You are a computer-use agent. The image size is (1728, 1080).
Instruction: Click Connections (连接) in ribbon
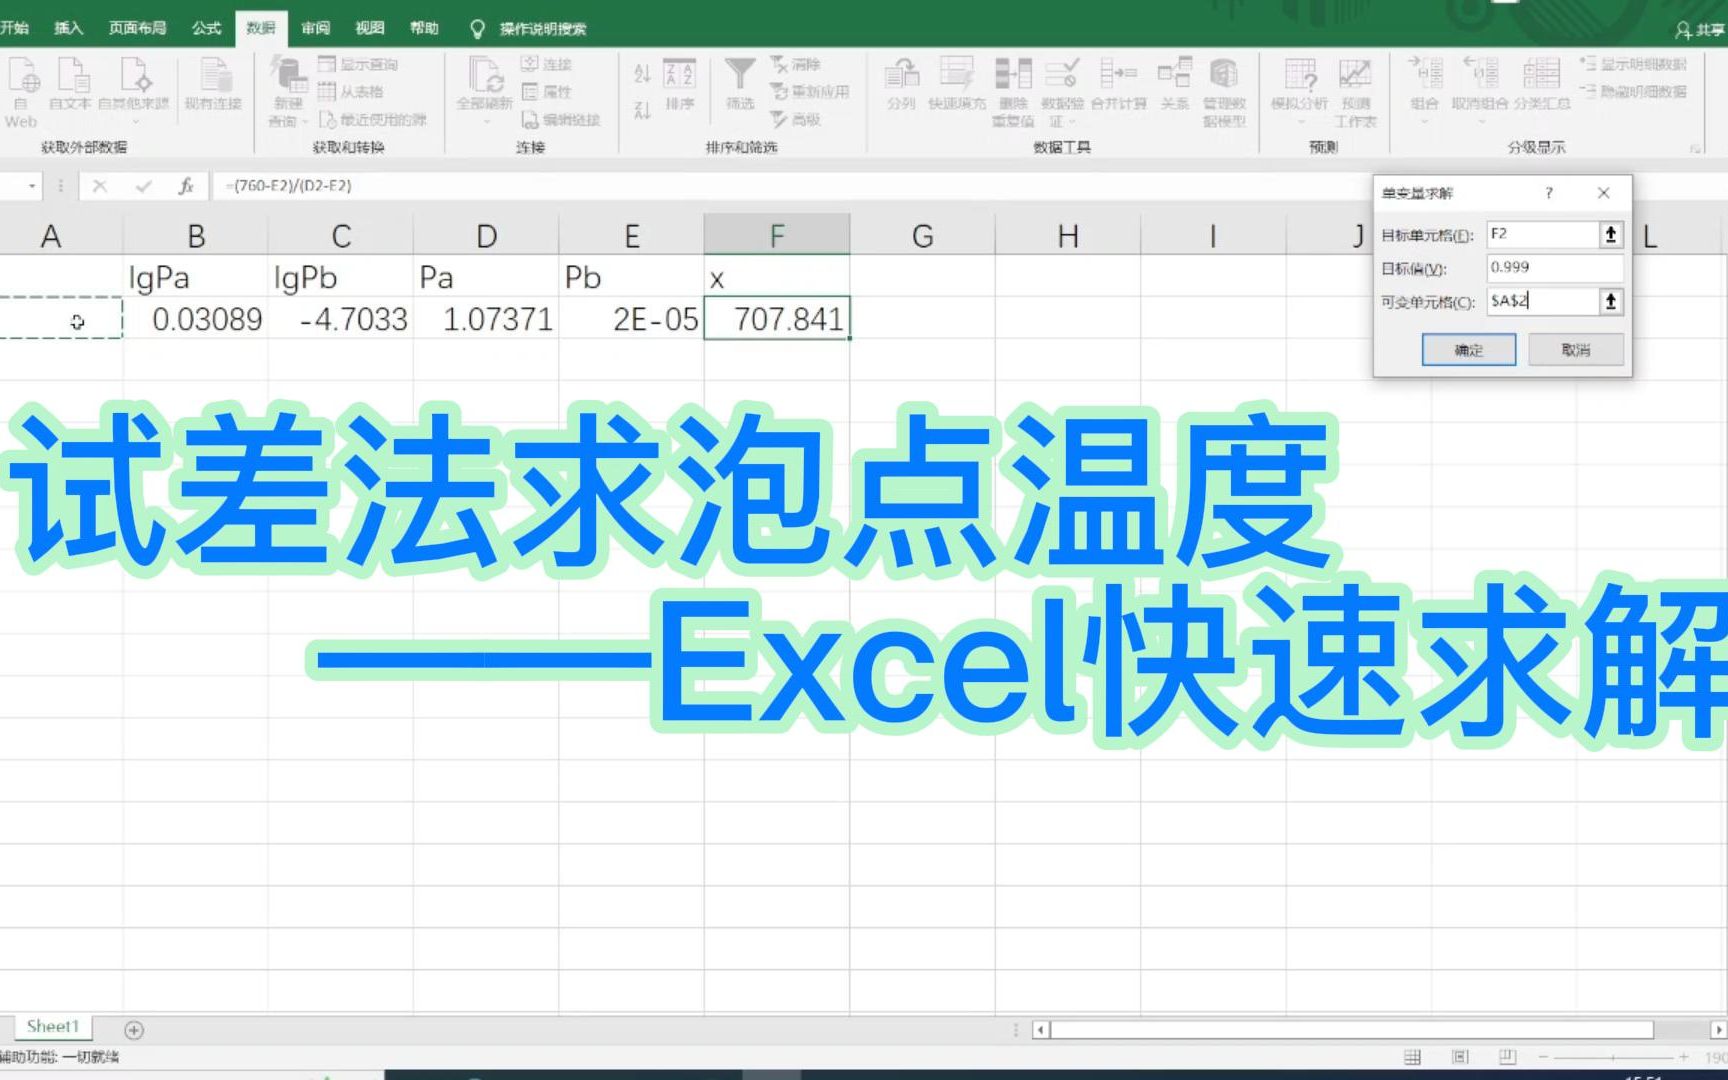click(546, 64)
